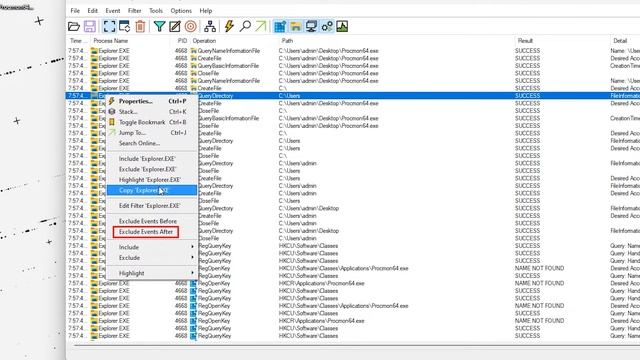Choose Properties... in the context menu

pyautogui.click(x=152, y=101)
